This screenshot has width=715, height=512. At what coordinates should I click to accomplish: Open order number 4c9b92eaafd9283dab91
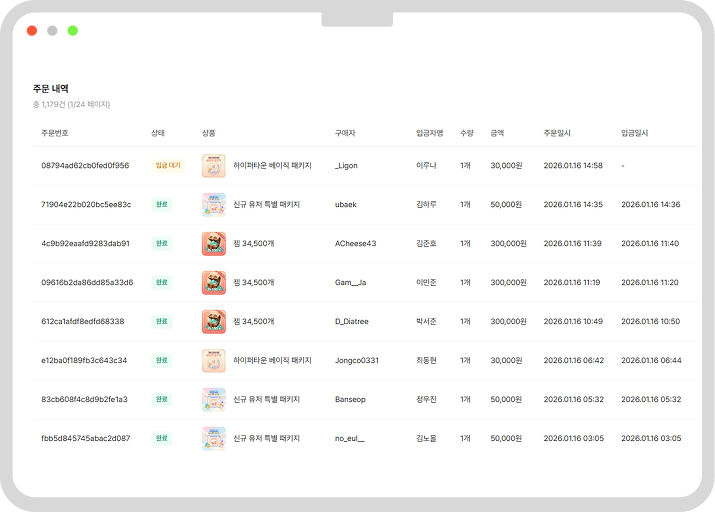coord(85,243)
